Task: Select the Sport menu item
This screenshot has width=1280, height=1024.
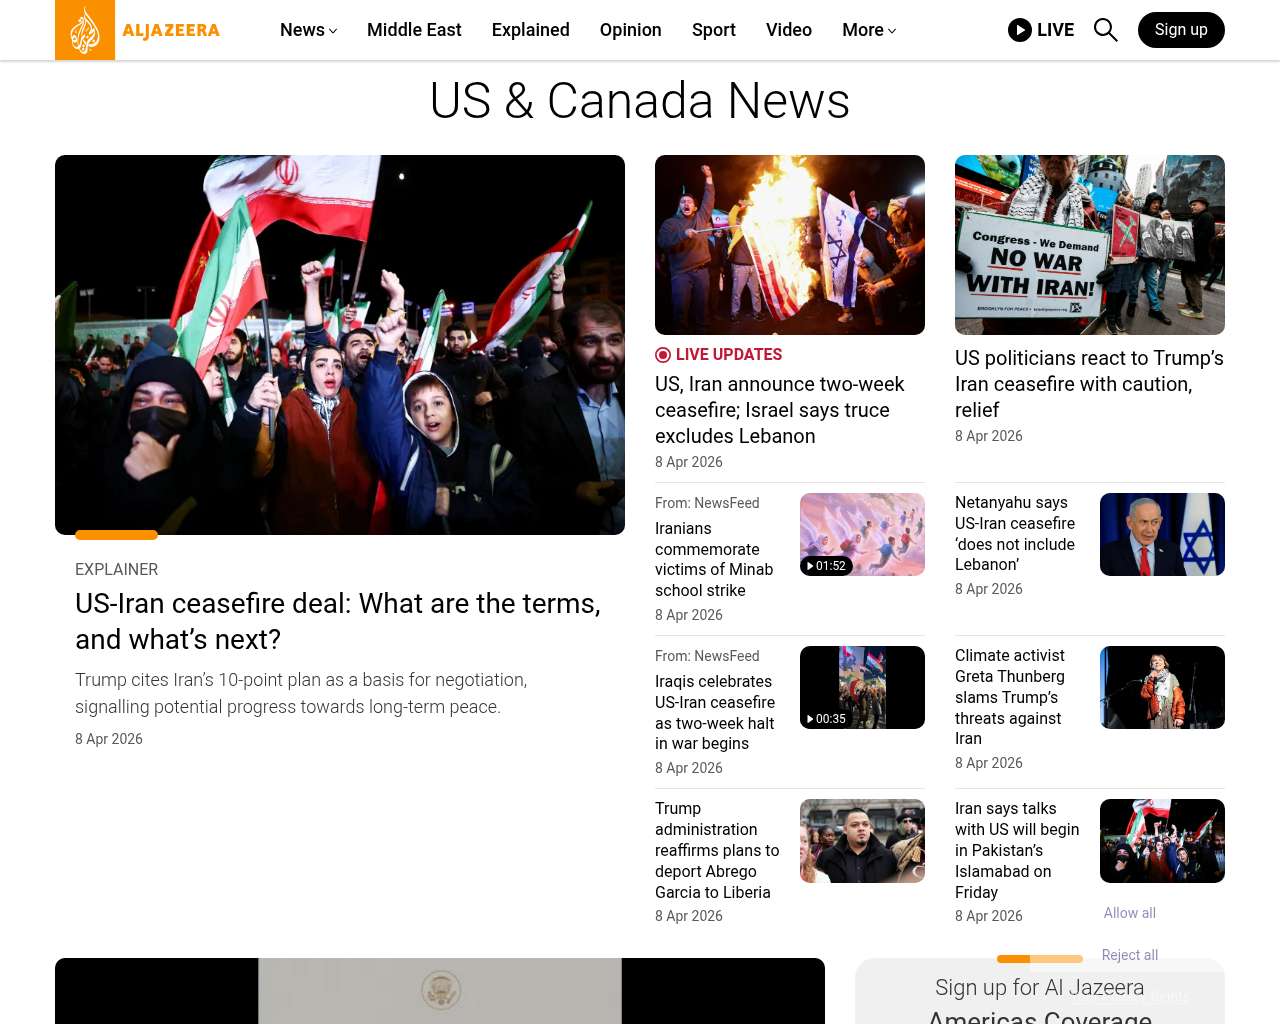Action: click(x=713, y=30)
